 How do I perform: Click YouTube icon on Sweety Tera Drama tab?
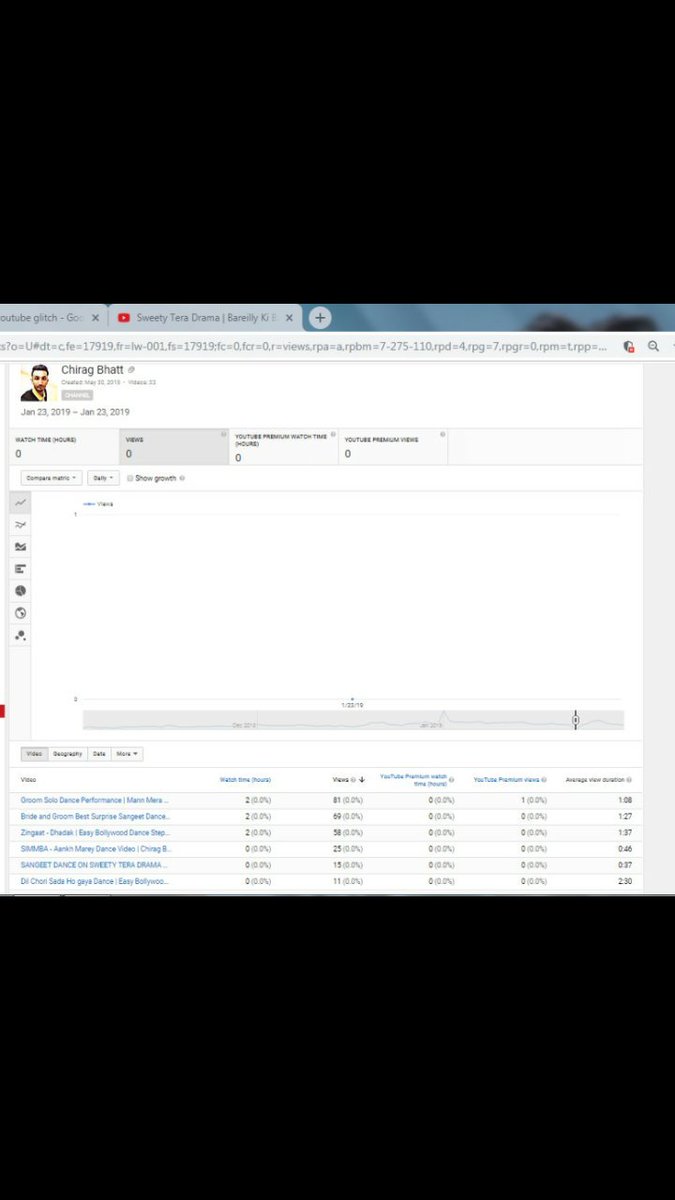coord(124,318)
